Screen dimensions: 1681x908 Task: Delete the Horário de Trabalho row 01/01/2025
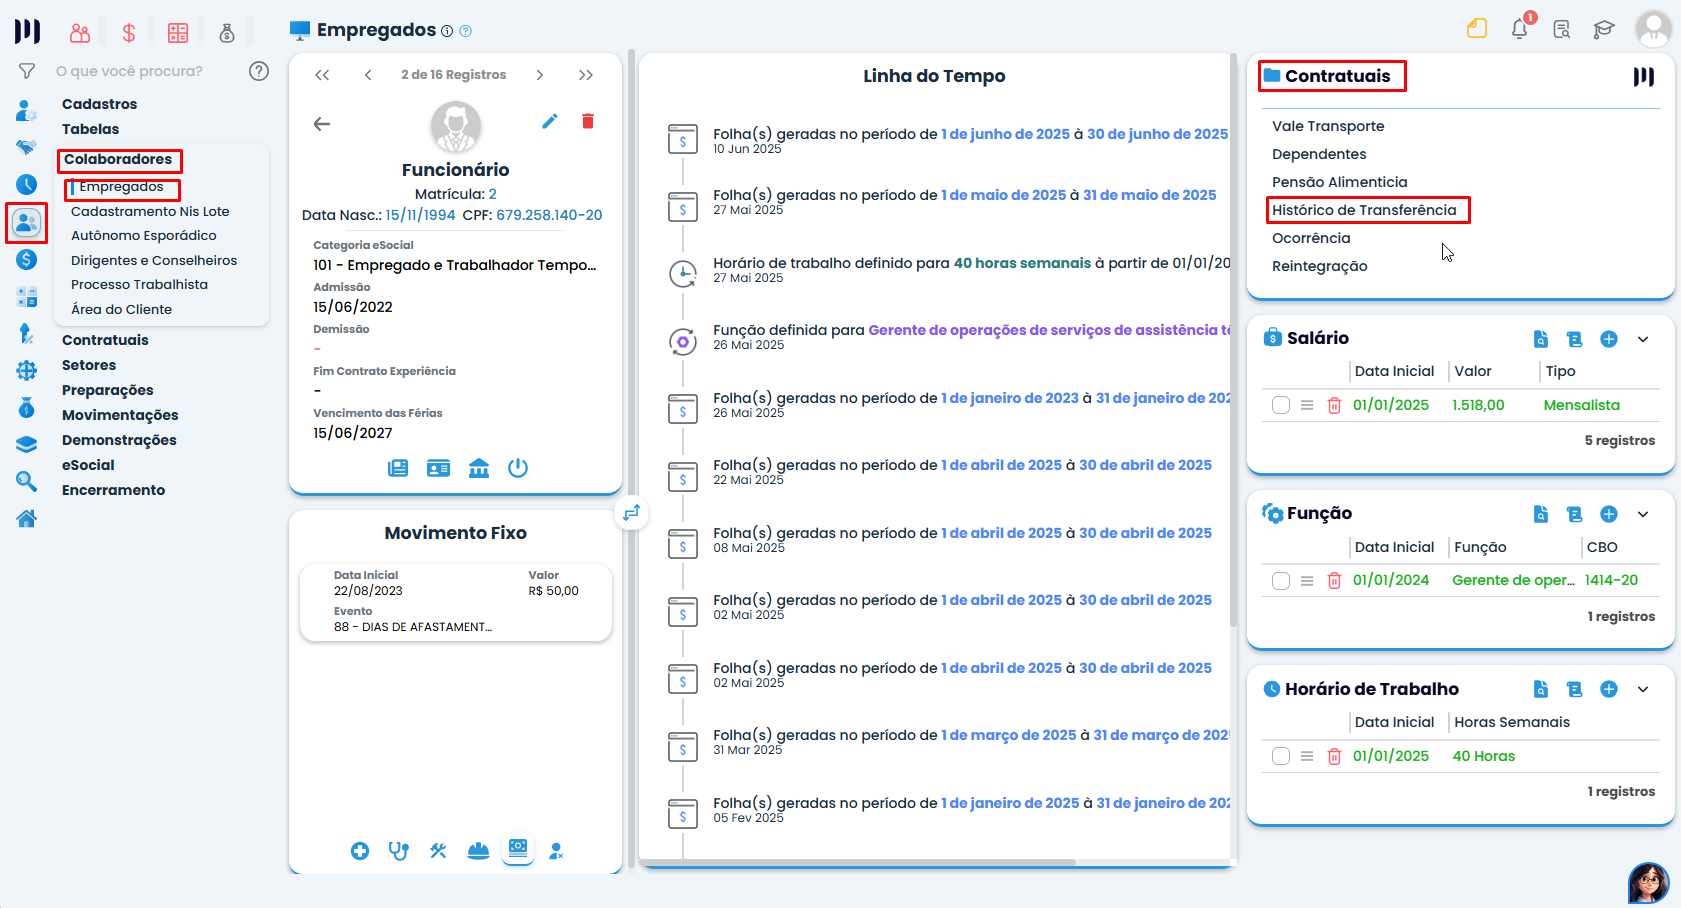pyautogui.click(x=1334, y=756)
